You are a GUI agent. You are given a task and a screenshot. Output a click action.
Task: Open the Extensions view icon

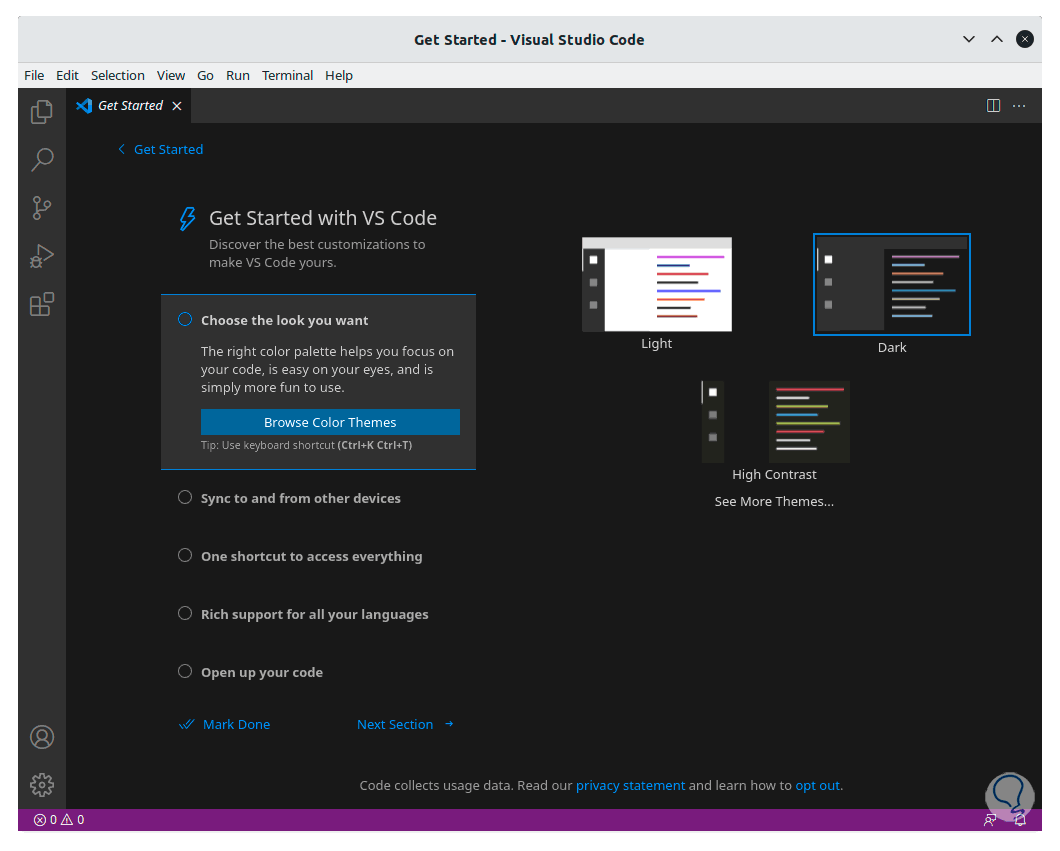click(x=42, y=304)
